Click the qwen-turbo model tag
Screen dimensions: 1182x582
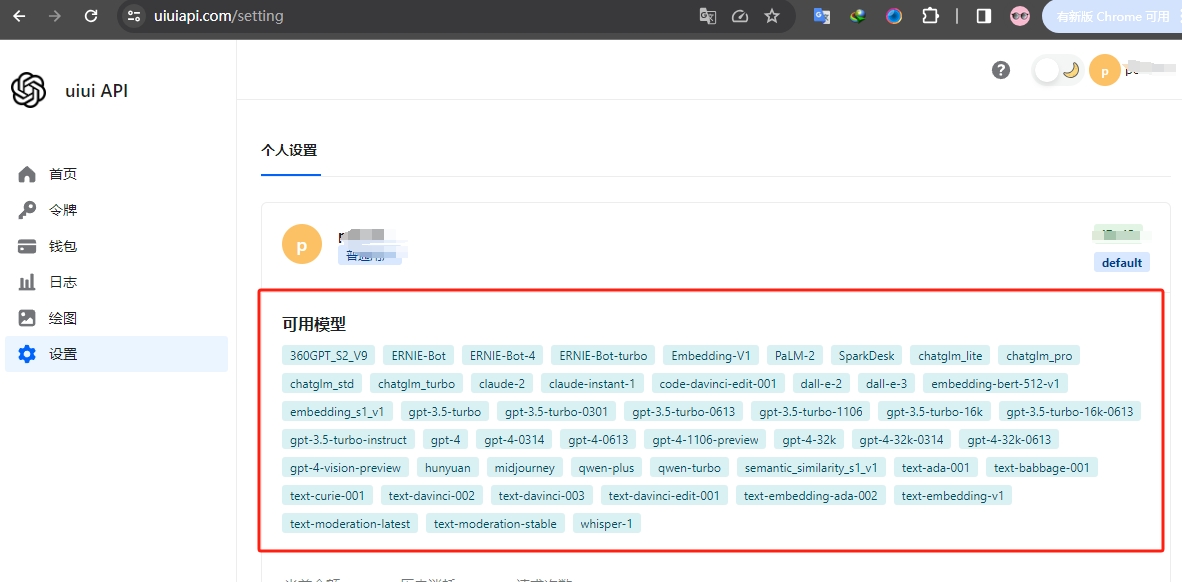point(689,468)
